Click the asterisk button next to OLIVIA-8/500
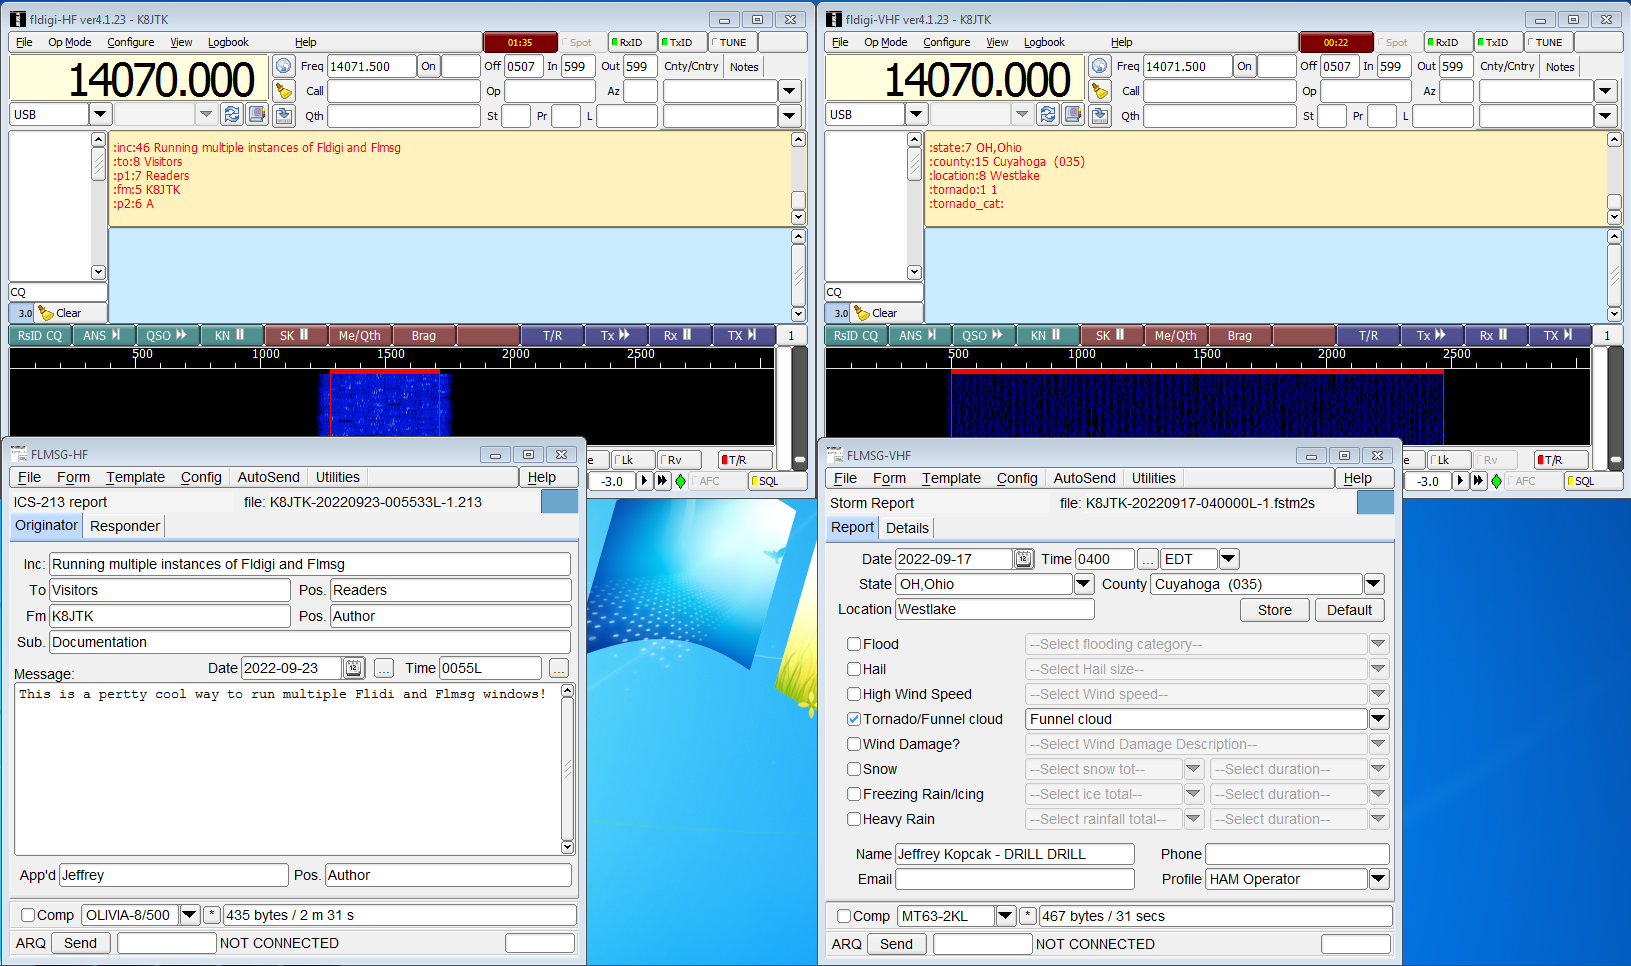The width and height of the screenshot is (1631, 966). [x=211, y=915]
